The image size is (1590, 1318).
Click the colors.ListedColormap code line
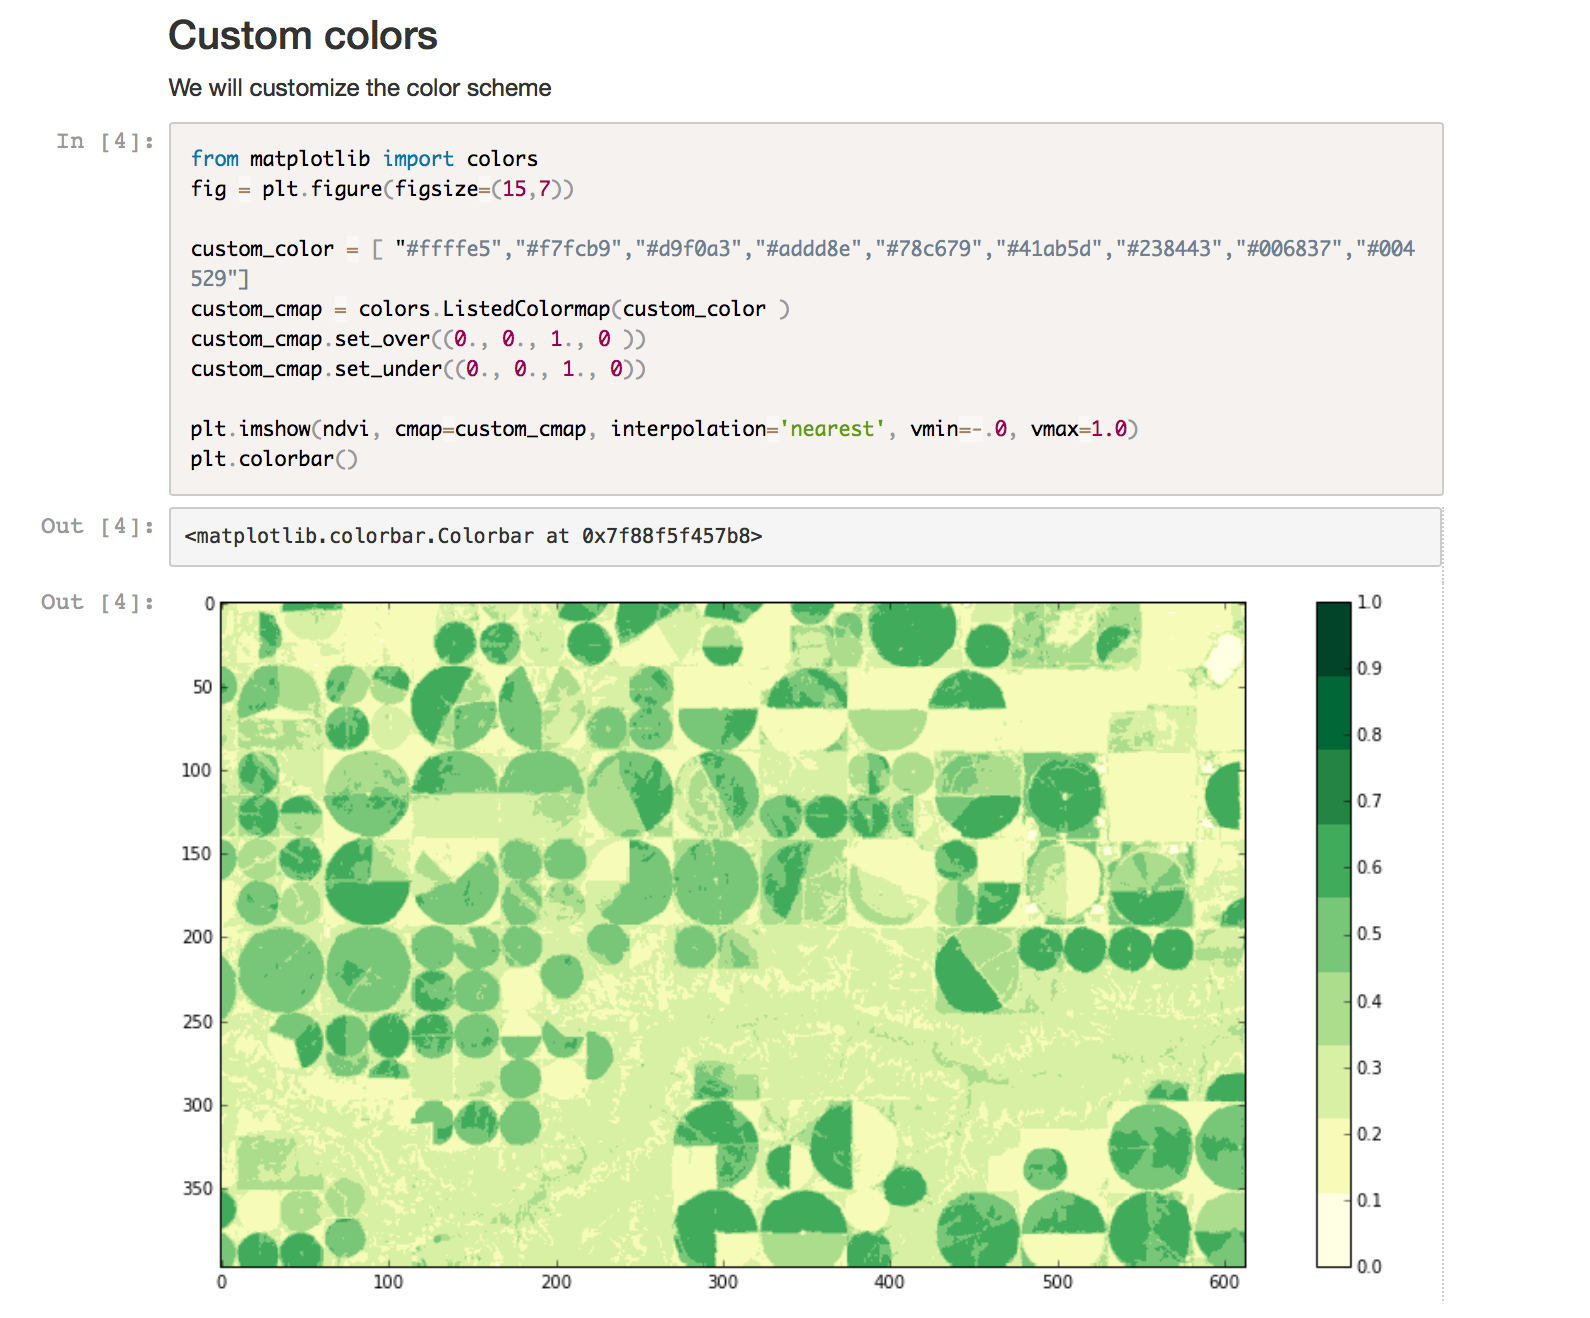pyautogui.click(x=490, y=309)
